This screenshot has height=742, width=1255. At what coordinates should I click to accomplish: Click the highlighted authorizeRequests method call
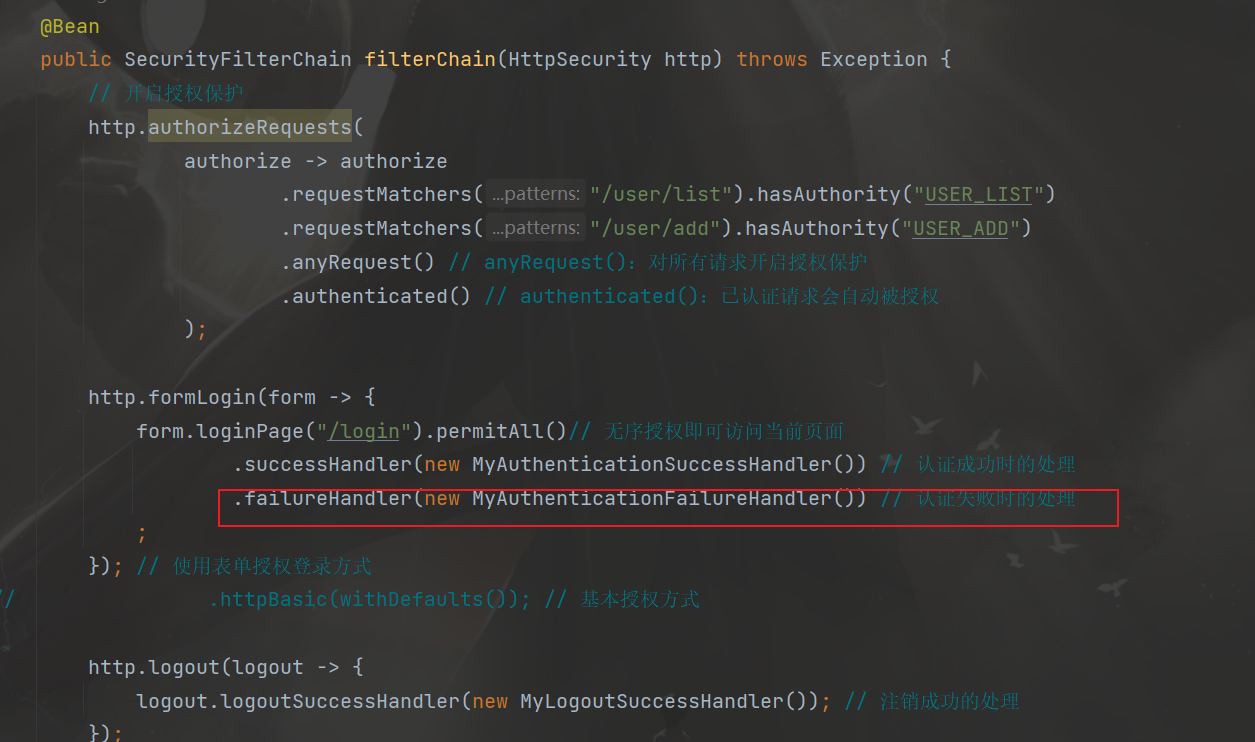pos(250,127)
